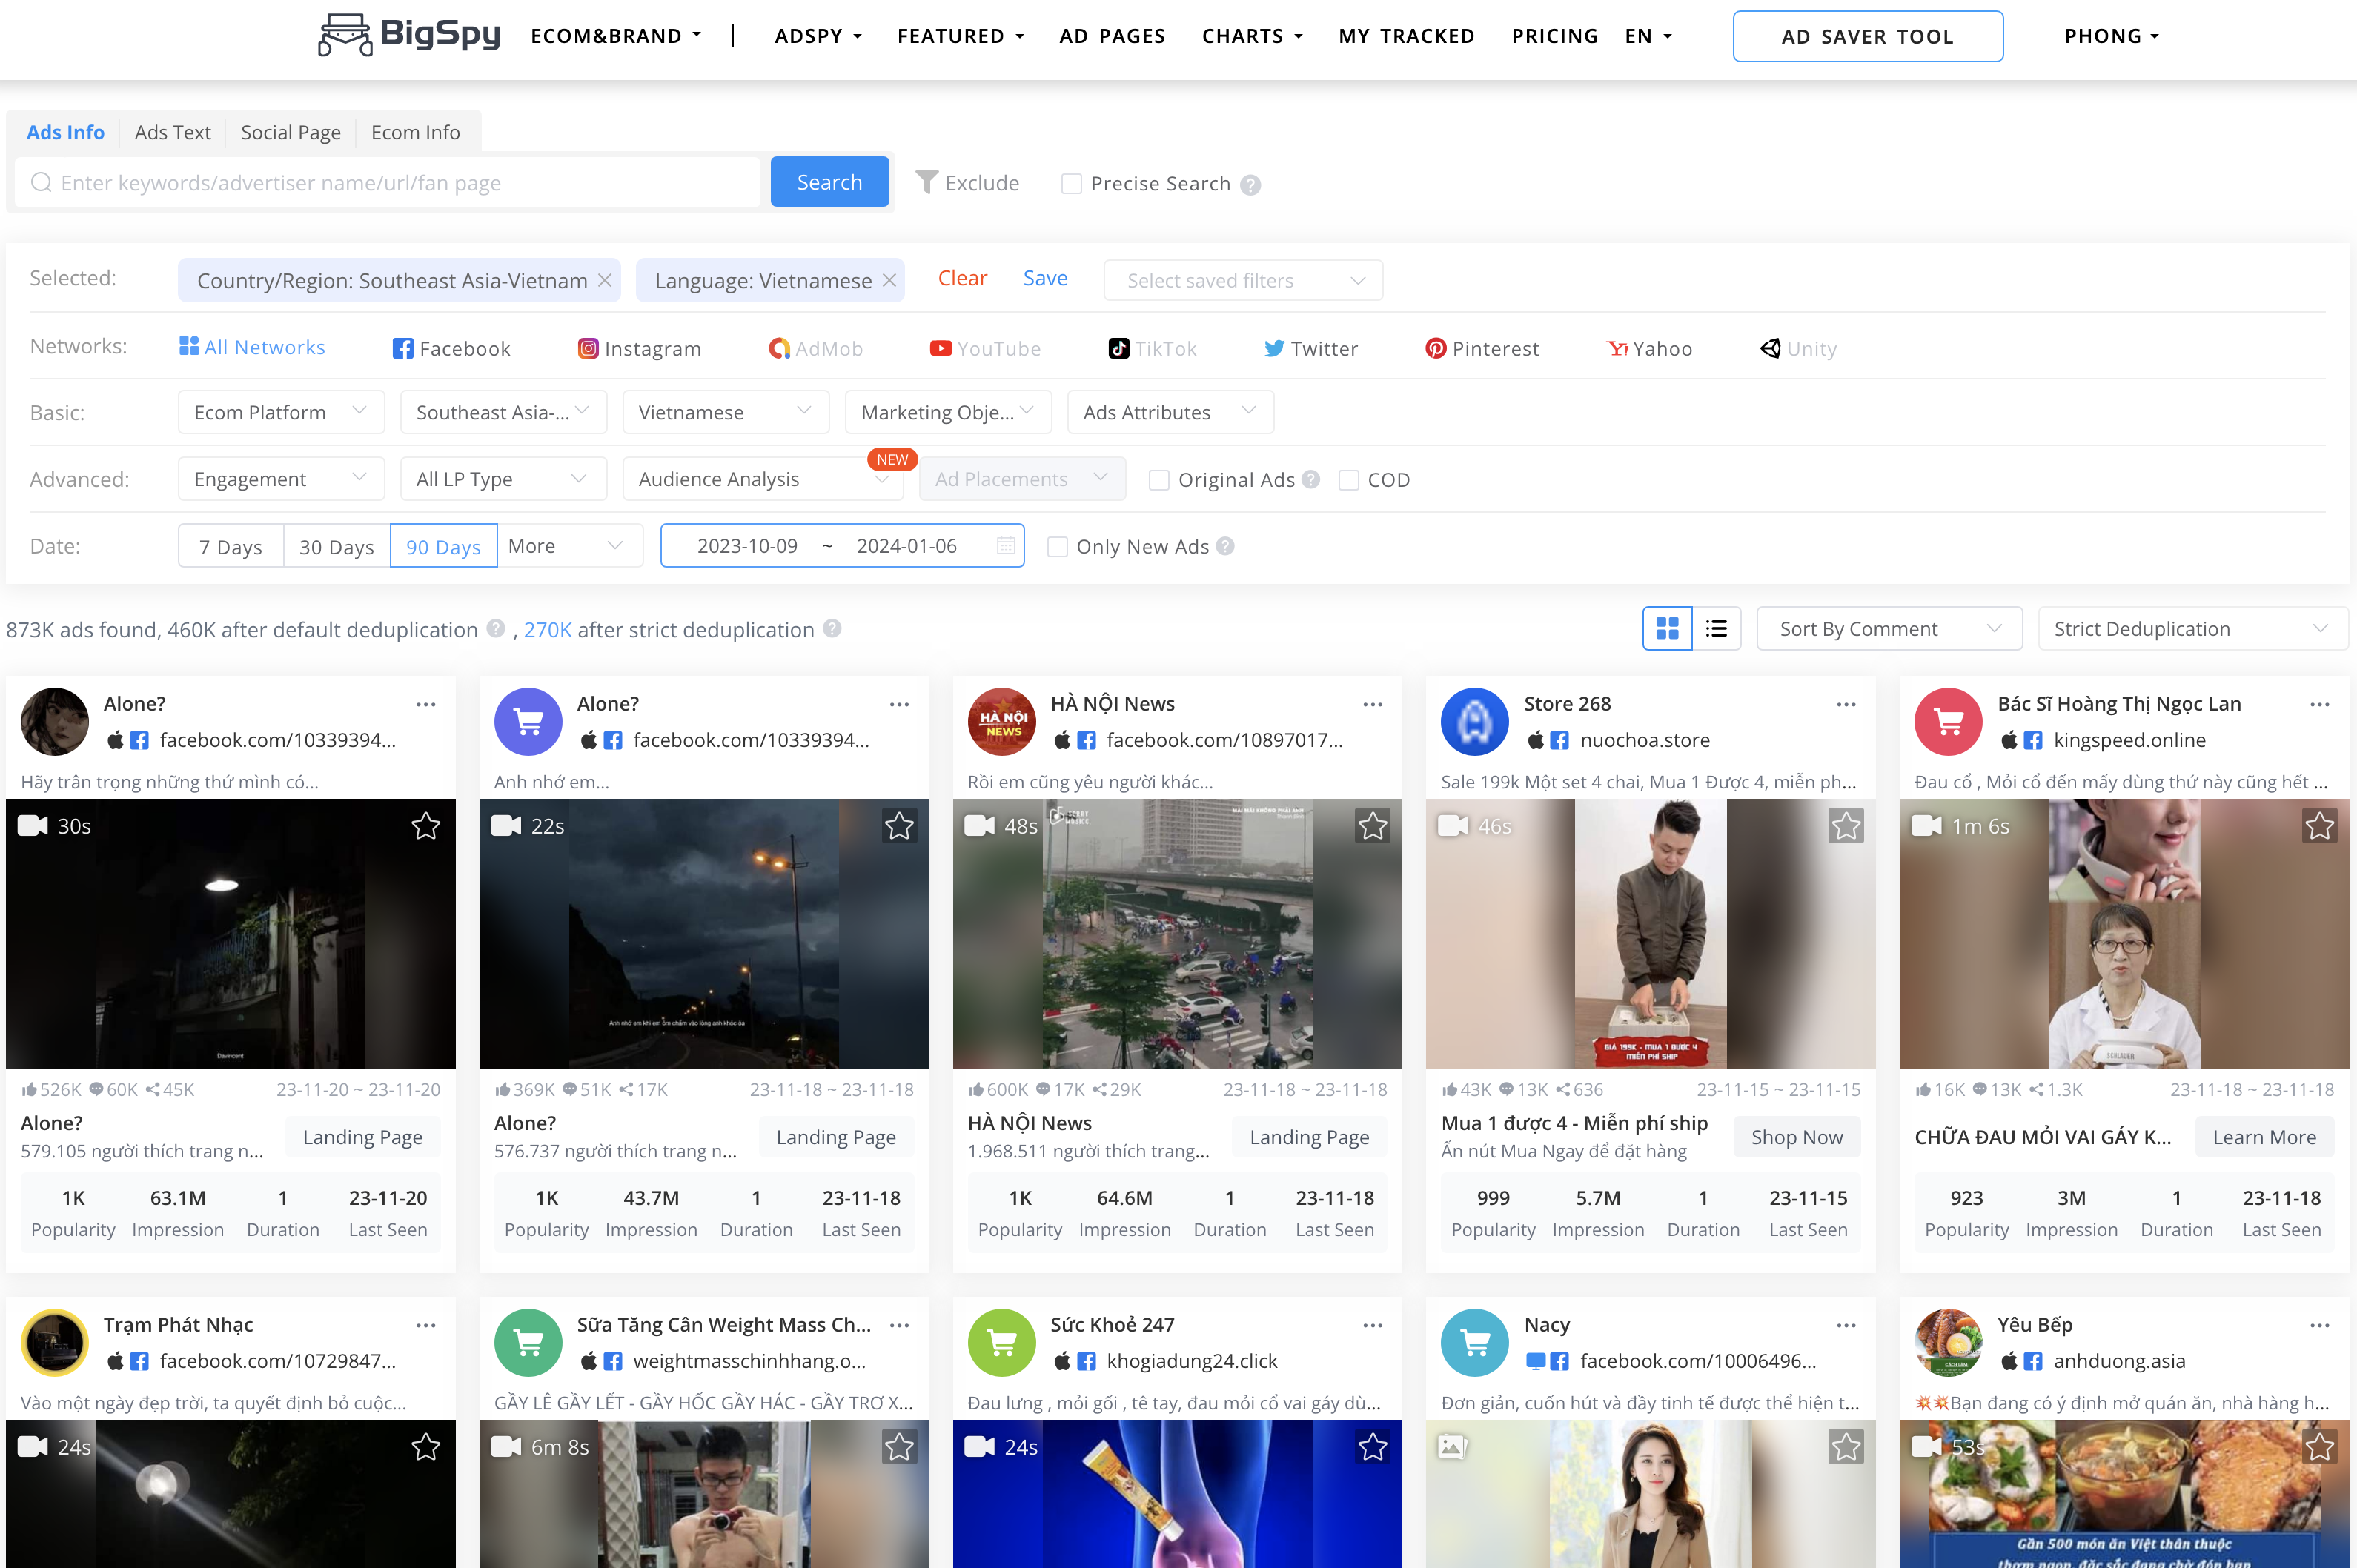Enable Only New Ads checkbox
2357x1568 pixels.
point(1057,546)
